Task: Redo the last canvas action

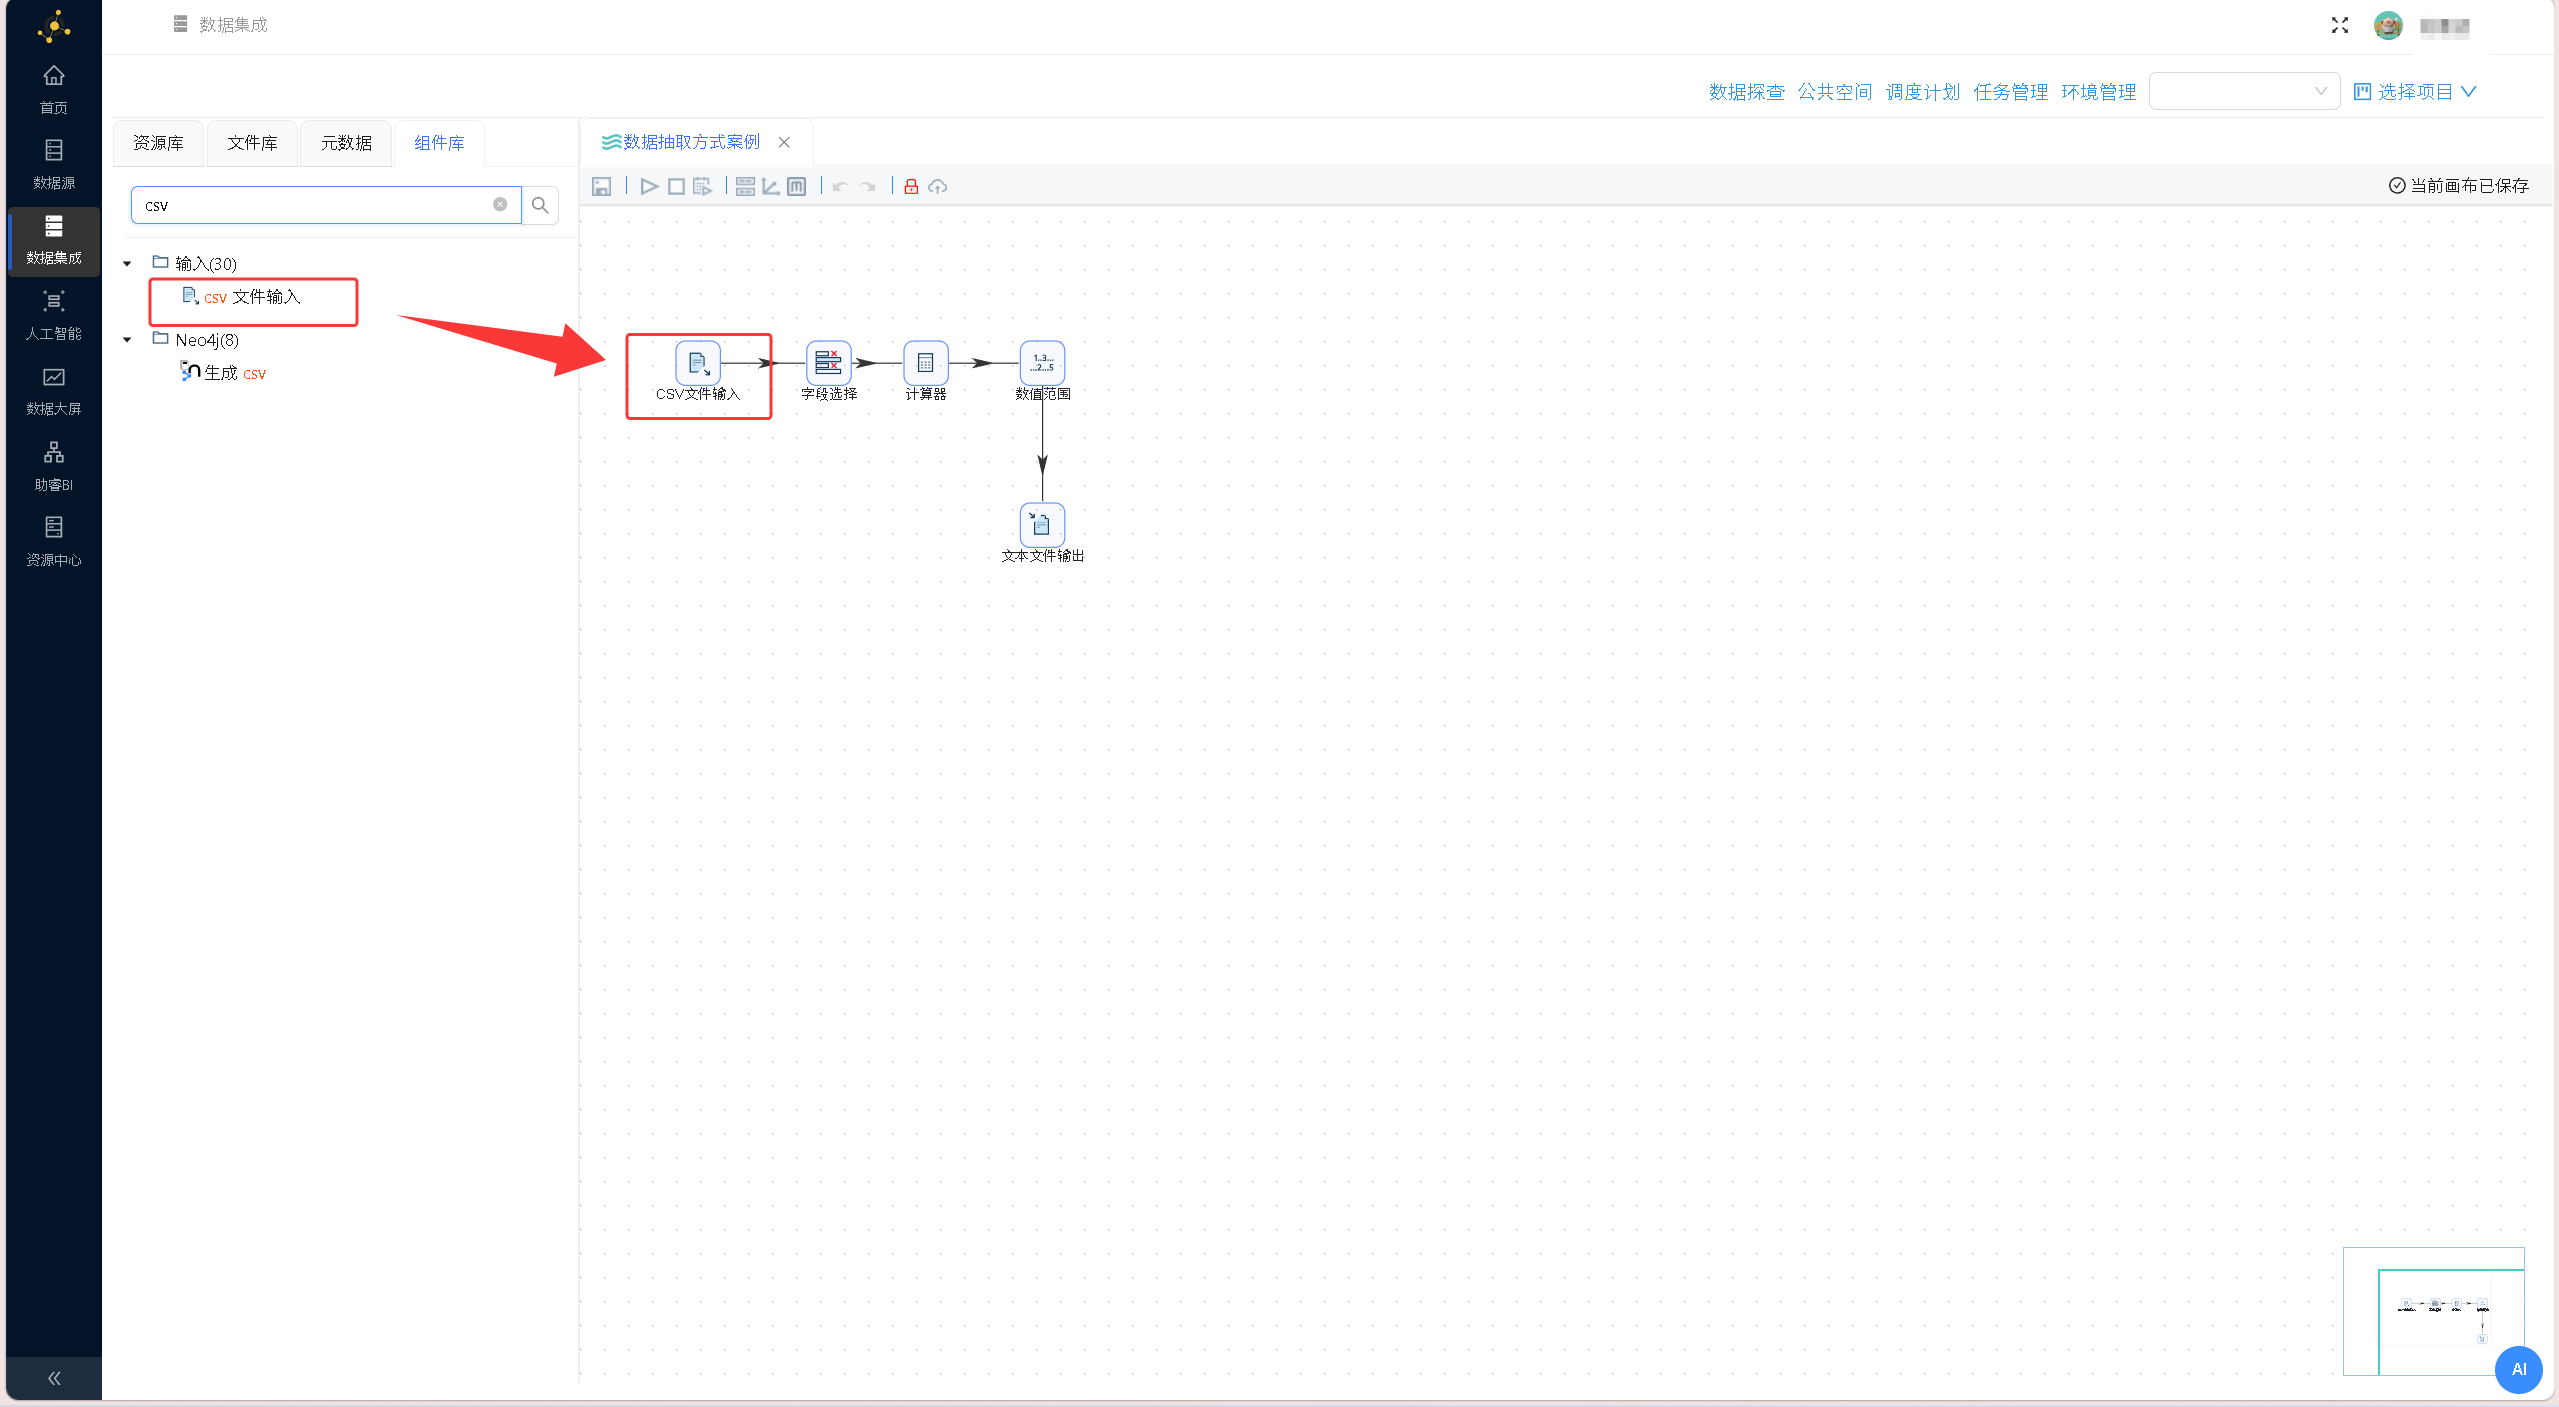Action: click(x=868, y=186)
